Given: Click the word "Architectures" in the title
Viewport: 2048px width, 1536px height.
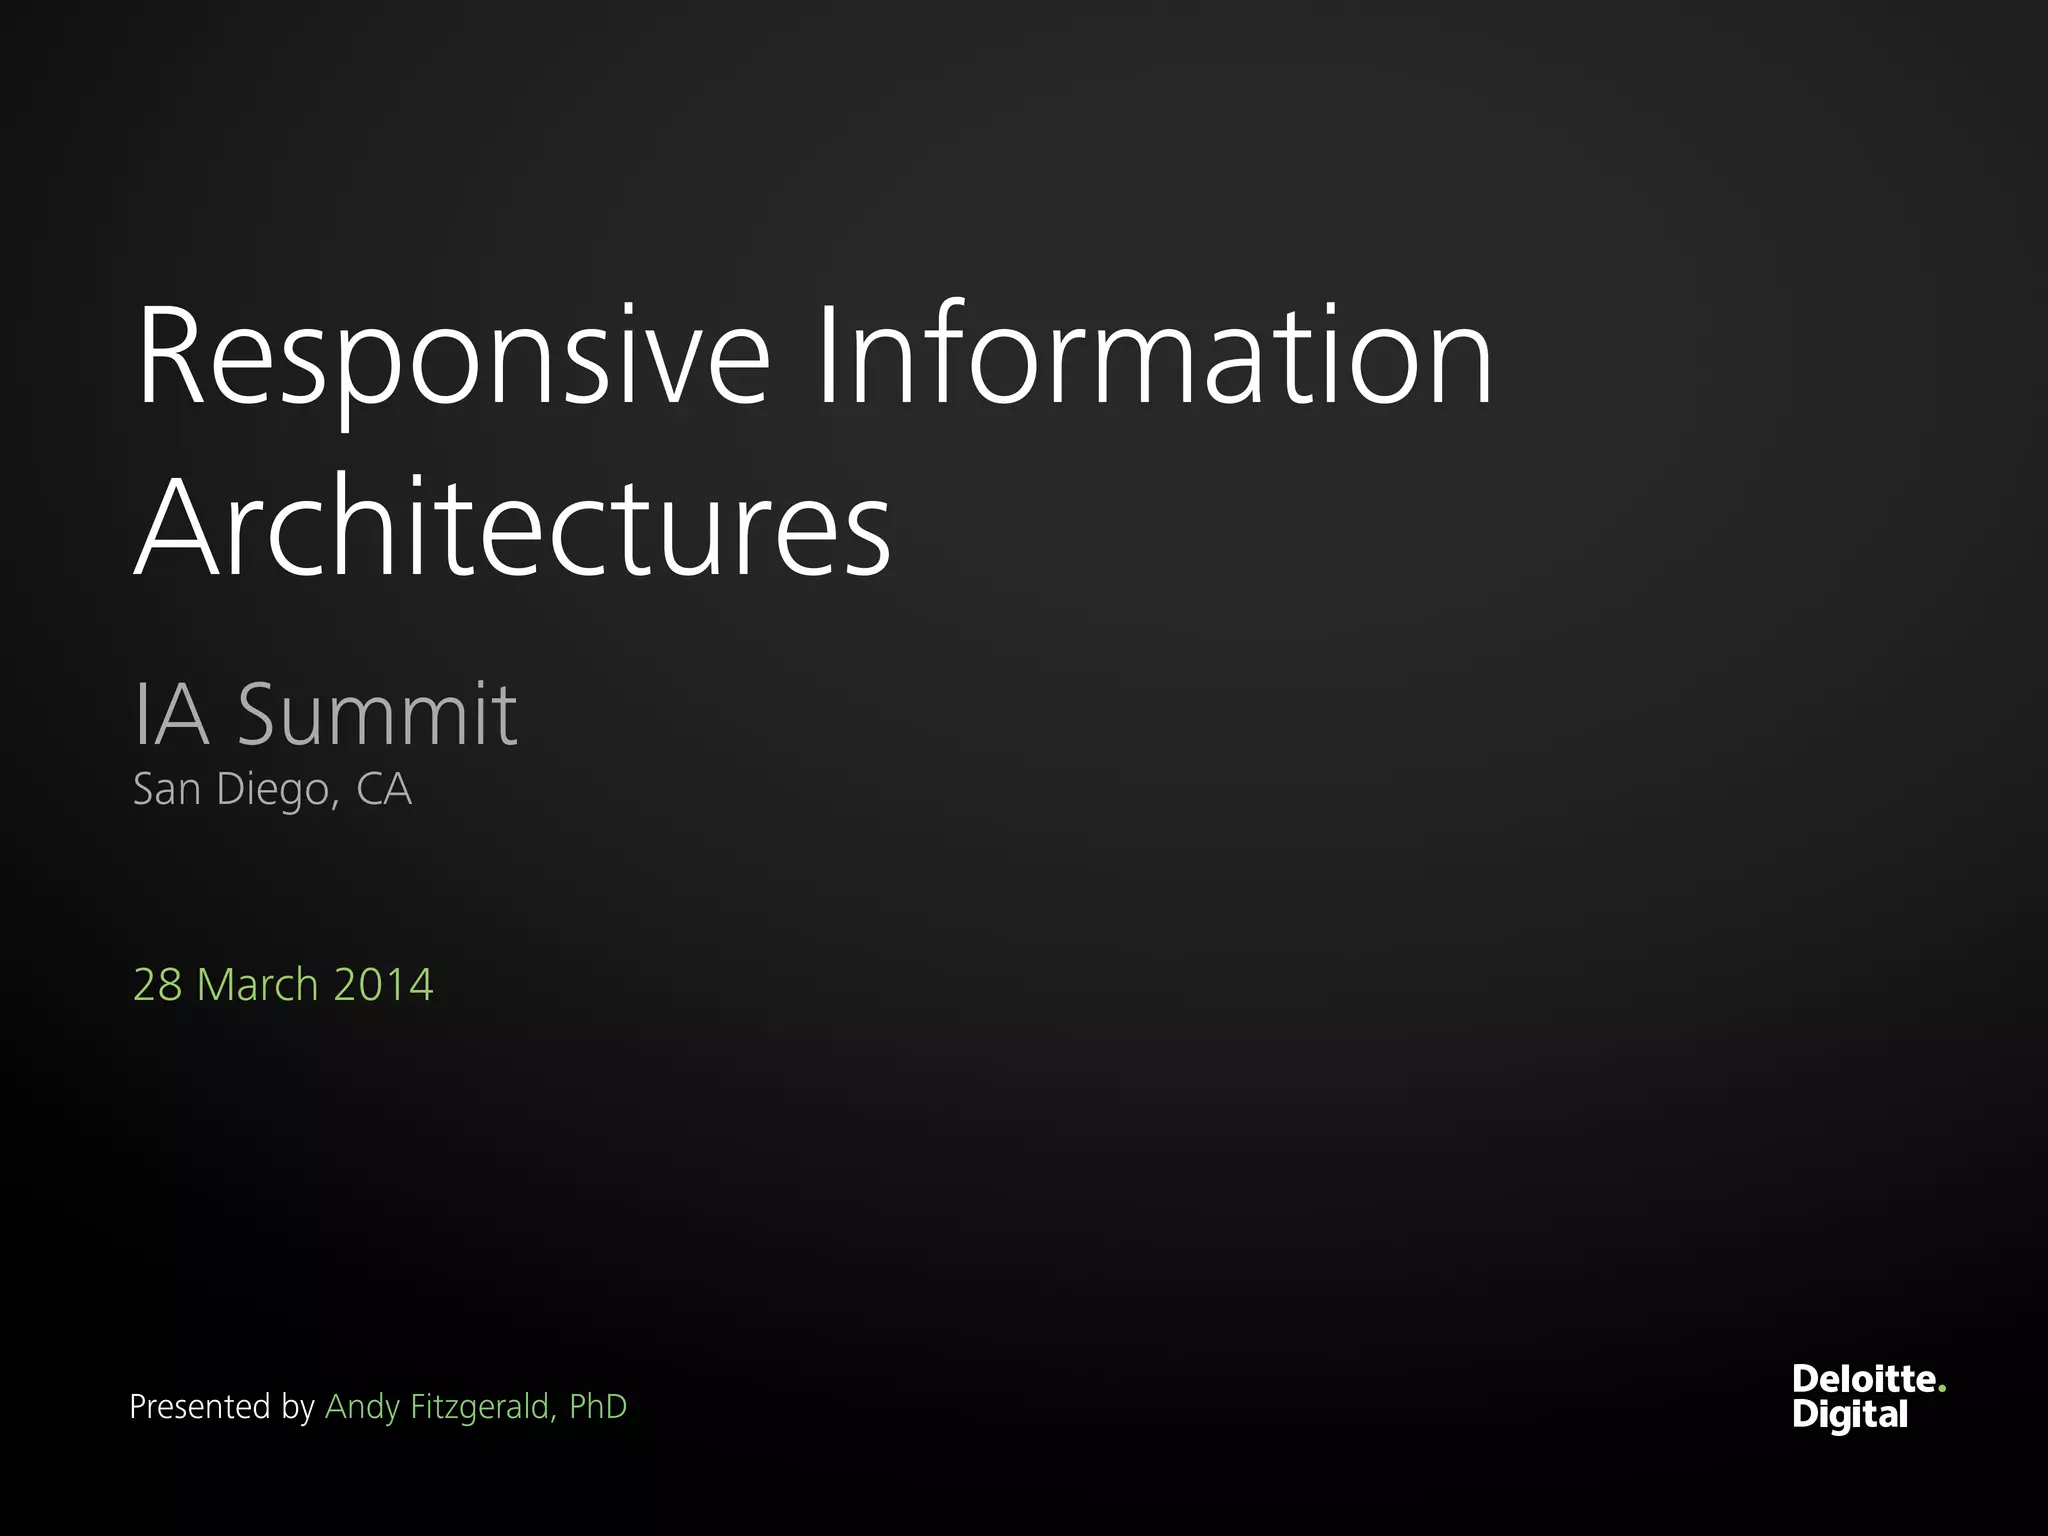Looking at the screenshot, I should tap(512, 528).
